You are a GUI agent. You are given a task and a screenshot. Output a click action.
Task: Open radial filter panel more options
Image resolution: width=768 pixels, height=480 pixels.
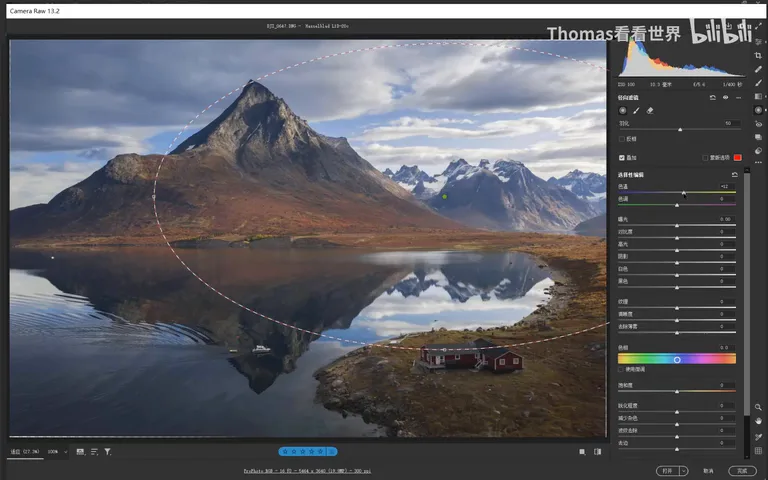(x=739, y=97)
